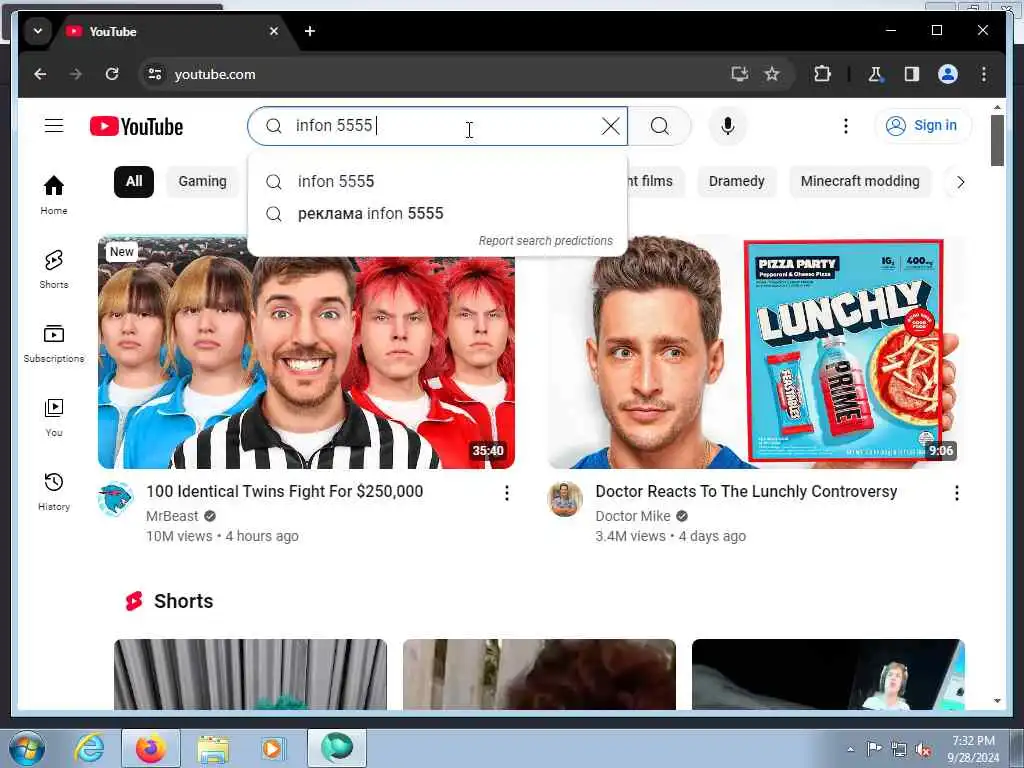Select the Minecraft modding filter chip
The width and height of the screenshot is (1024, 768).
pyautogui.click(x=859, y=182)
